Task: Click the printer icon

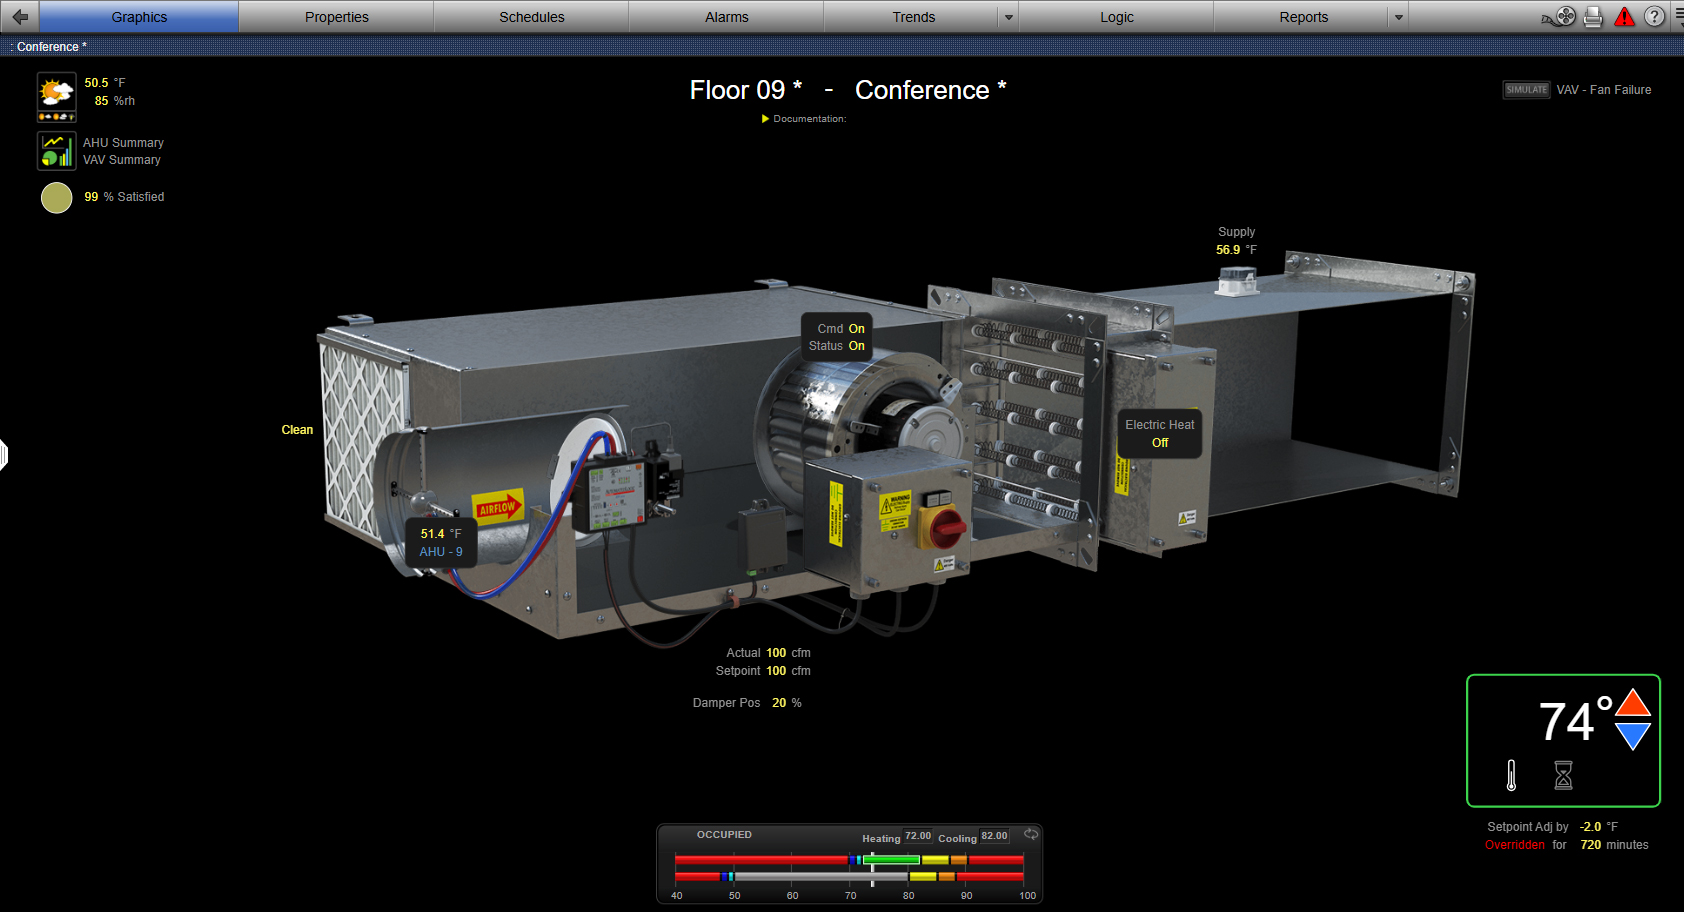Action: 1593,17
